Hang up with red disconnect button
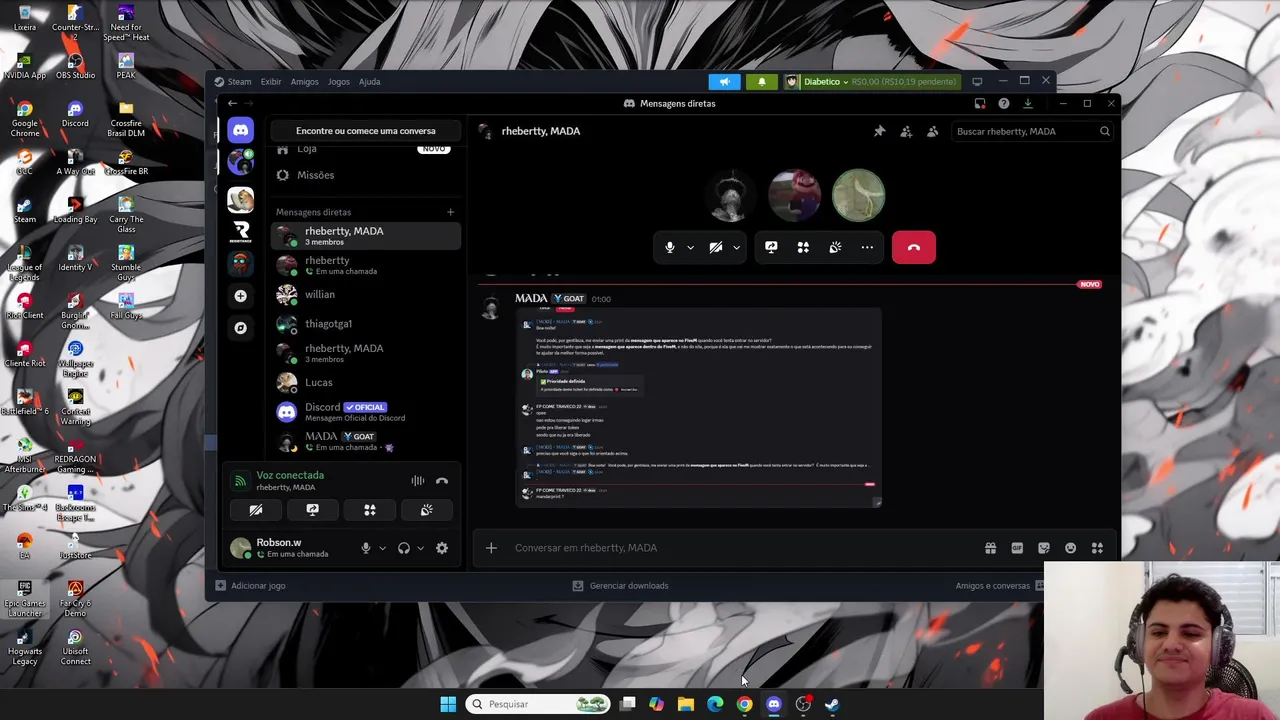The width and height of the screenshot is (1280, 720). point(914,247)
